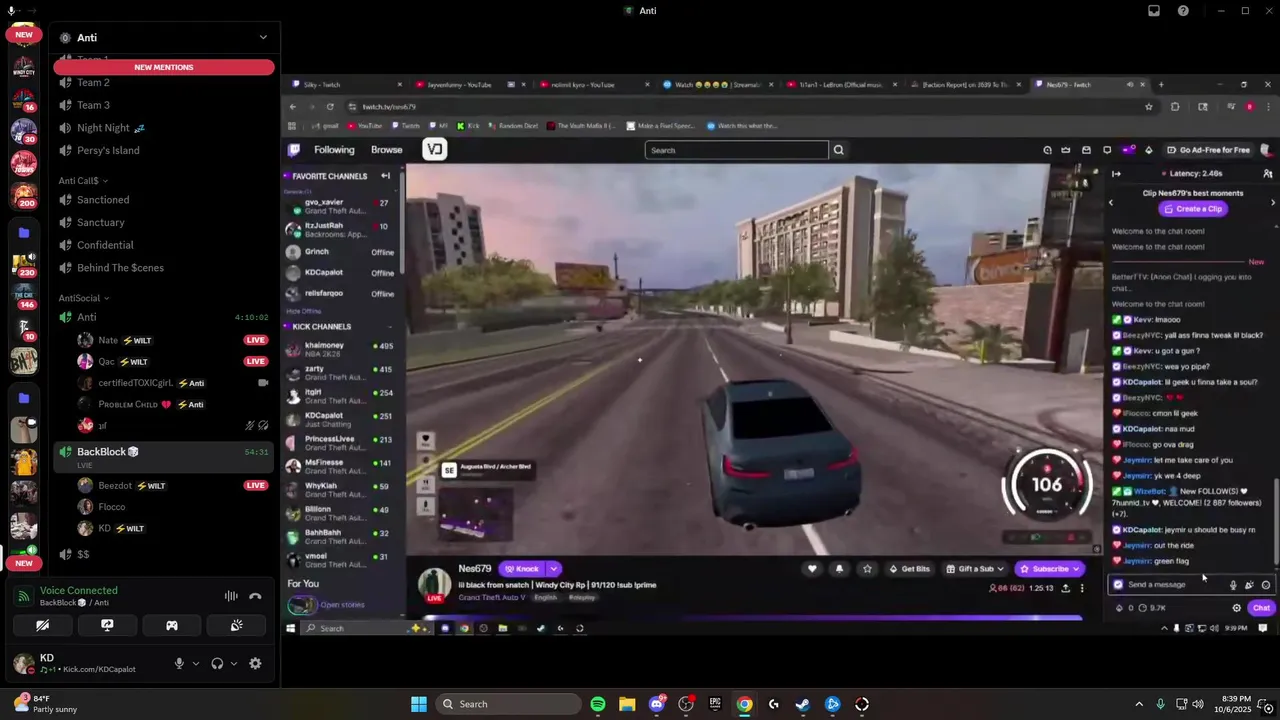The width and height of the screenshot is (1280, 720).
Task: Open Discord help icon in title bar
Action: tap(1183, 11)
